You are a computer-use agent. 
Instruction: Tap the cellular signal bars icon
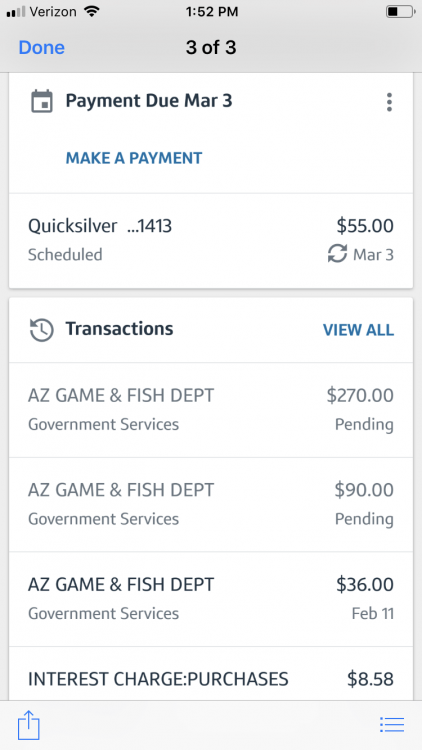(x=16, y=12)
